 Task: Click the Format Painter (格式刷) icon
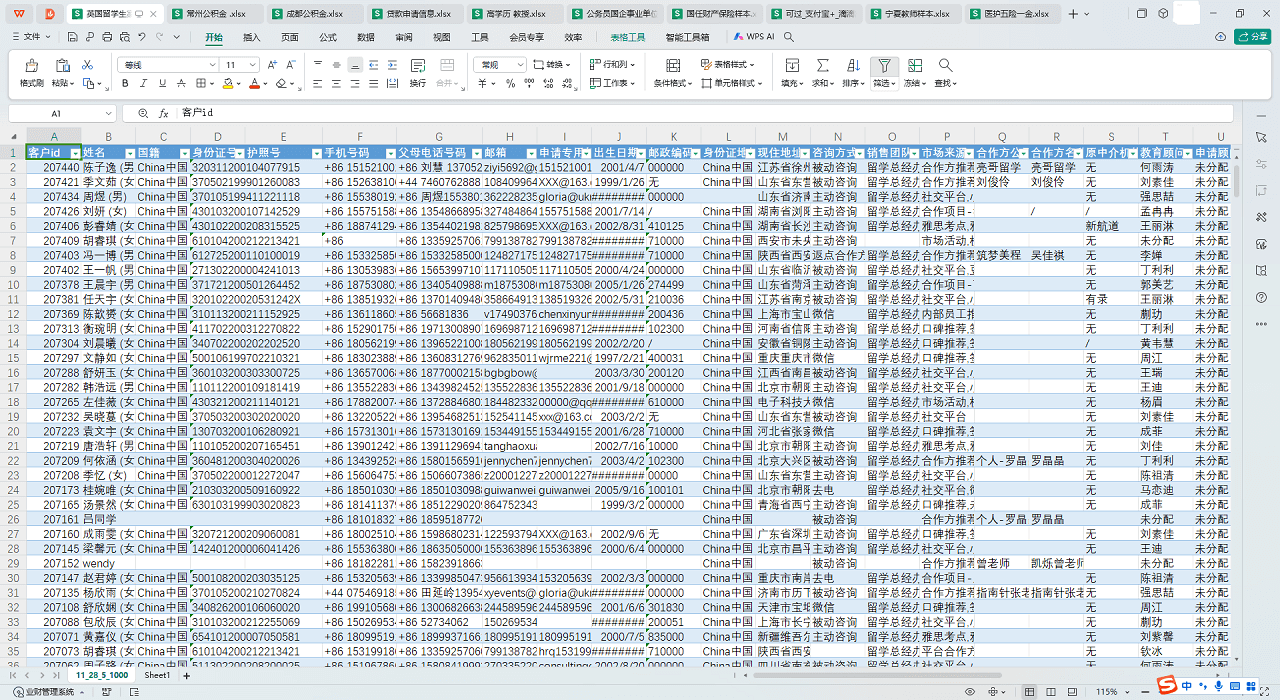tap(31, 66)
